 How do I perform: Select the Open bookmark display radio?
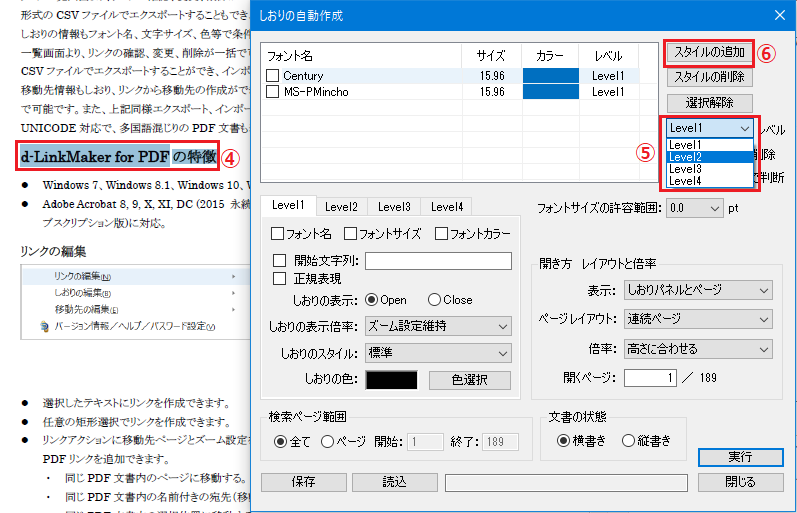click(372, 300)
